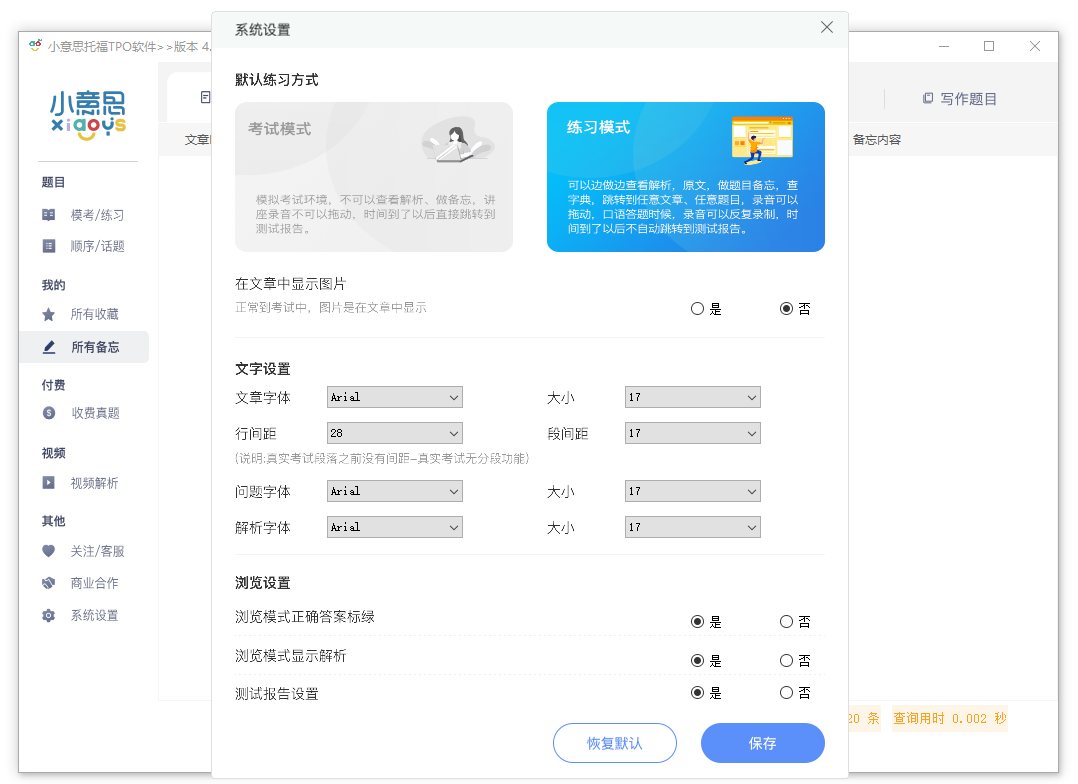Select 否 for 测试报告设置

(x=786, y=693)
